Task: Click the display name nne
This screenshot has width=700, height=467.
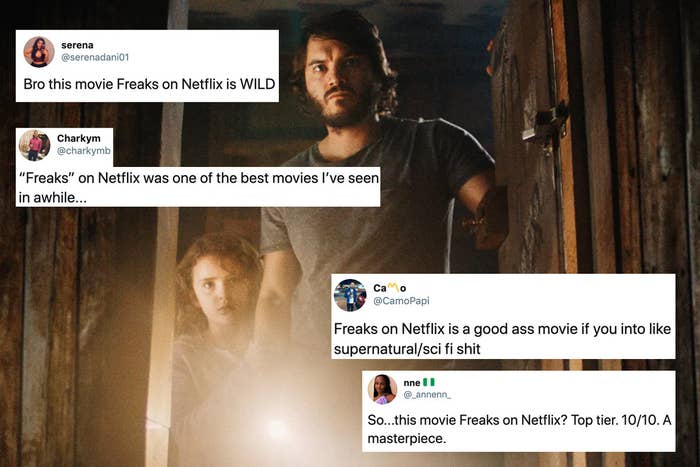Action: tap(412, 383)
